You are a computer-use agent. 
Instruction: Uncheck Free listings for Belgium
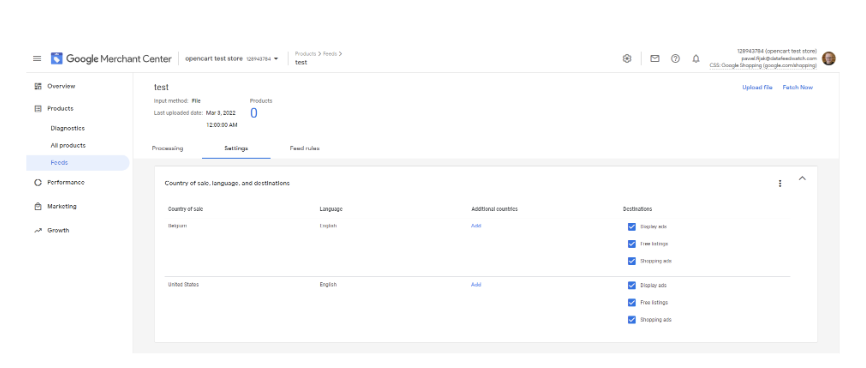[x=632, y=244]
